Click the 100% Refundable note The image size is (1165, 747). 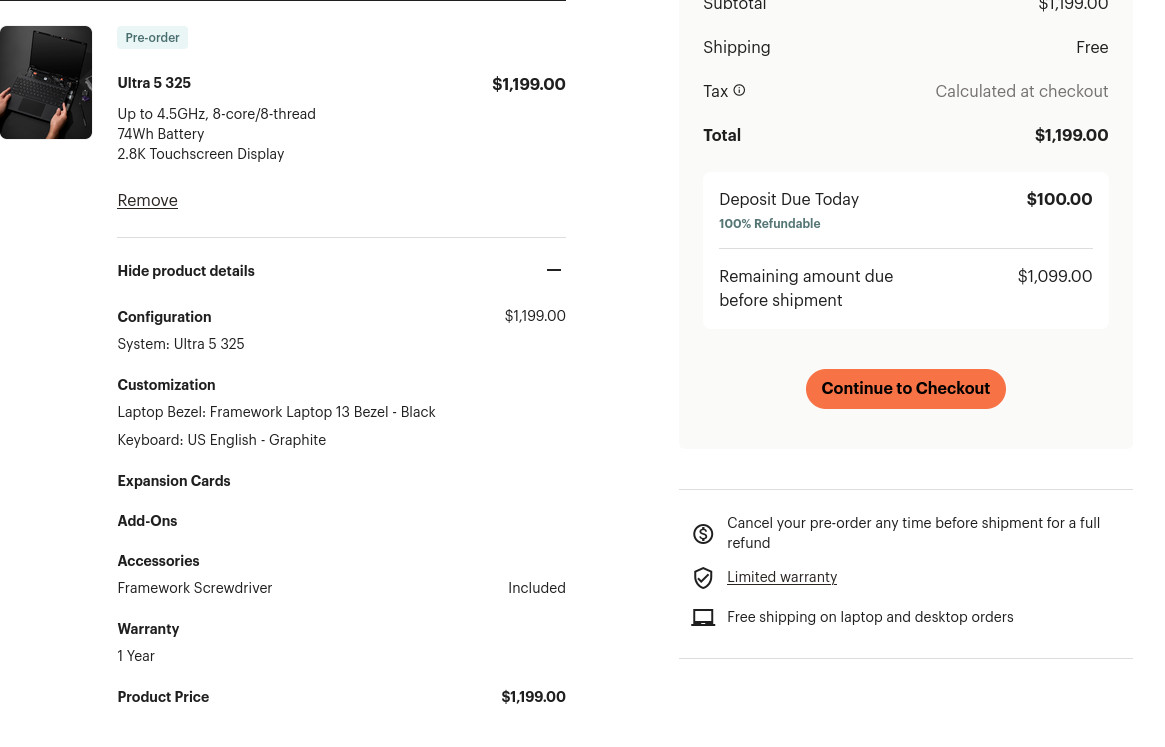(769, 224)
